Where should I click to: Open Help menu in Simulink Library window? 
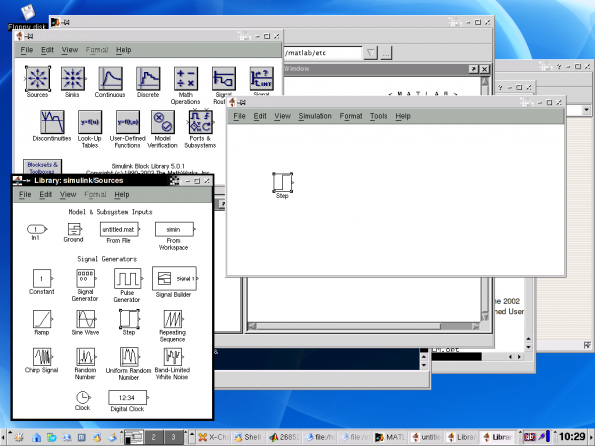coord(123,50)
